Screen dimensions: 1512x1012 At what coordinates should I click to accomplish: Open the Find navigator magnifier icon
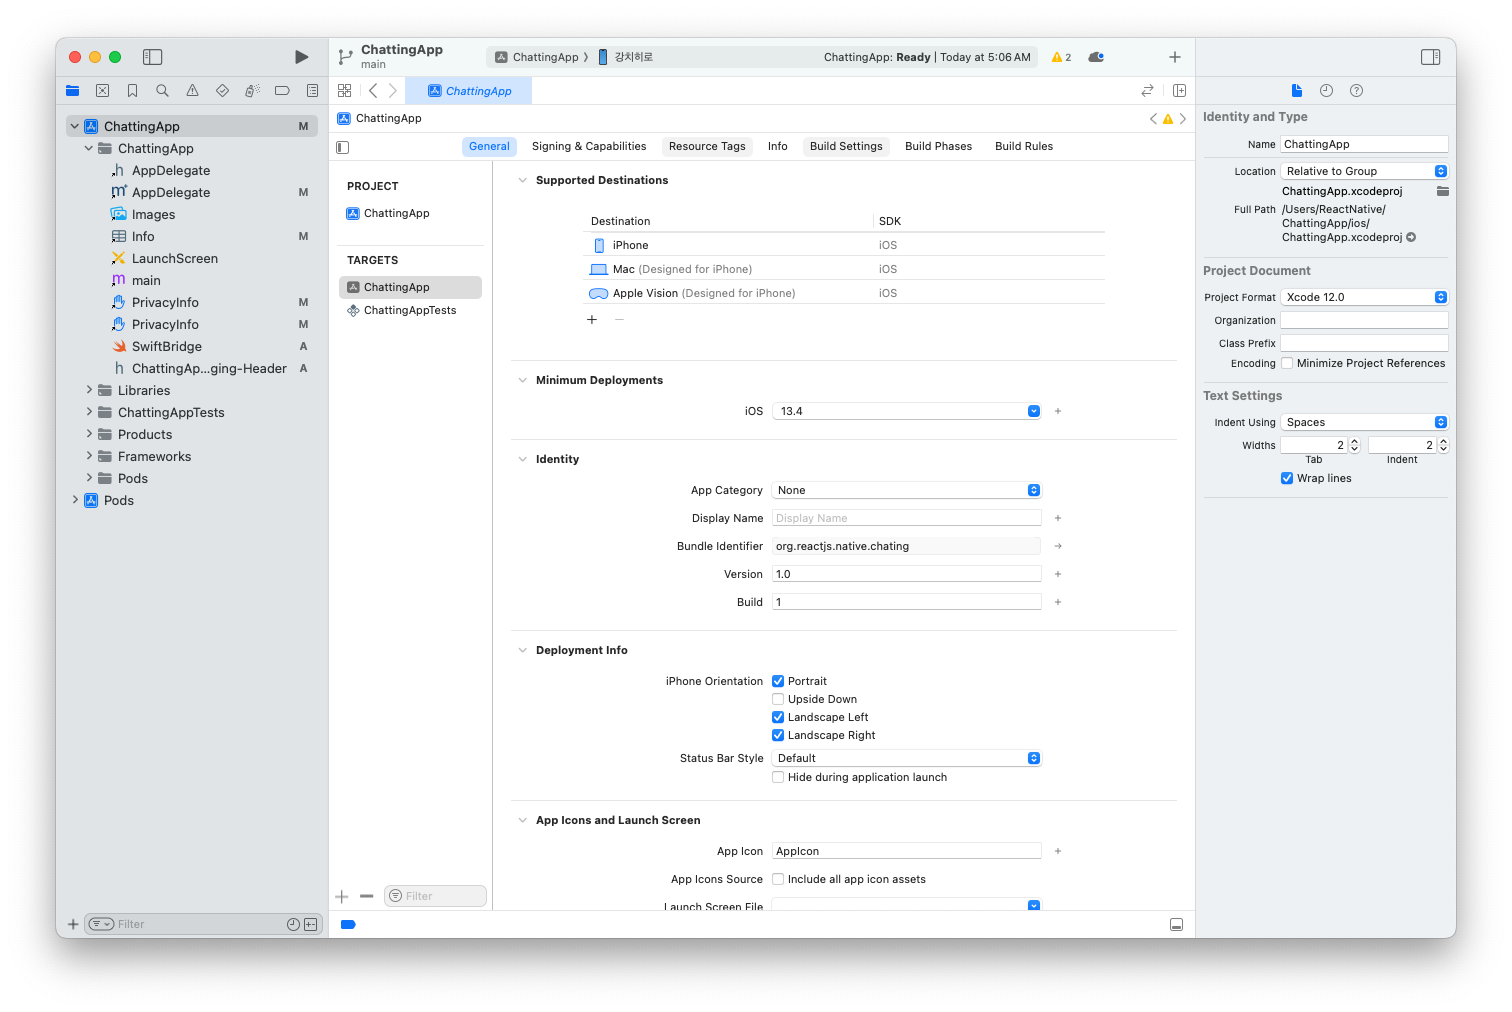pos(162,91)
